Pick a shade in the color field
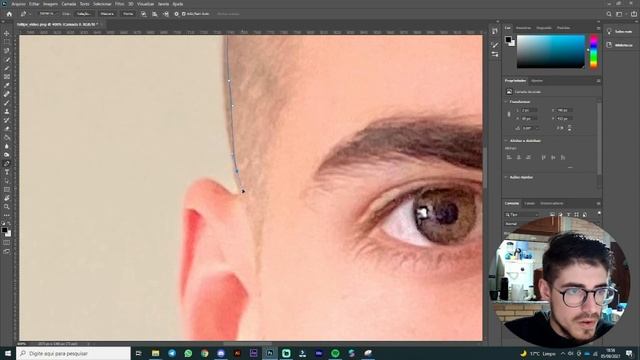The image size is (640, 360). point(551,51)
